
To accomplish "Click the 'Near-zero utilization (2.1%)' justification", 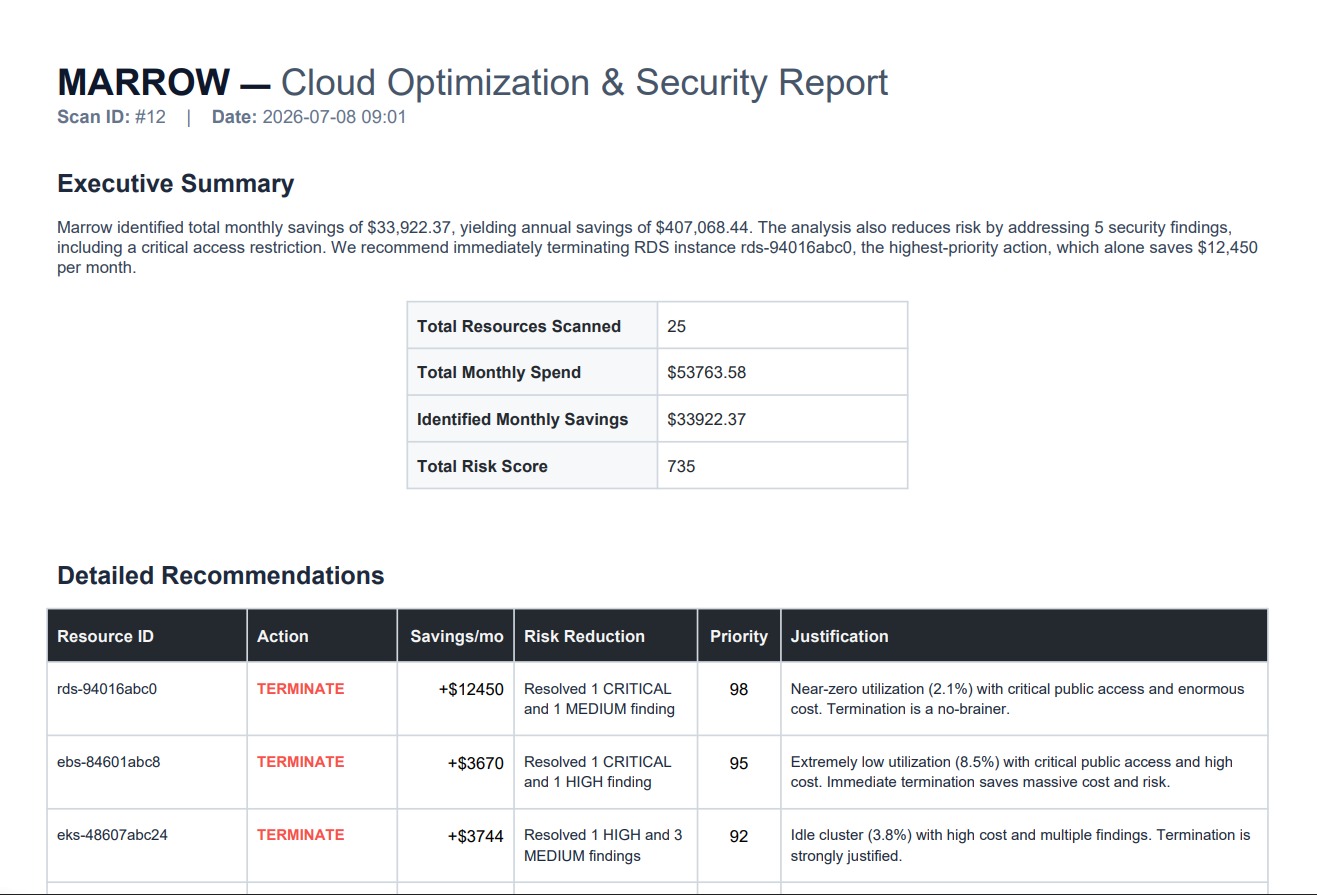I will point(1018,699).
